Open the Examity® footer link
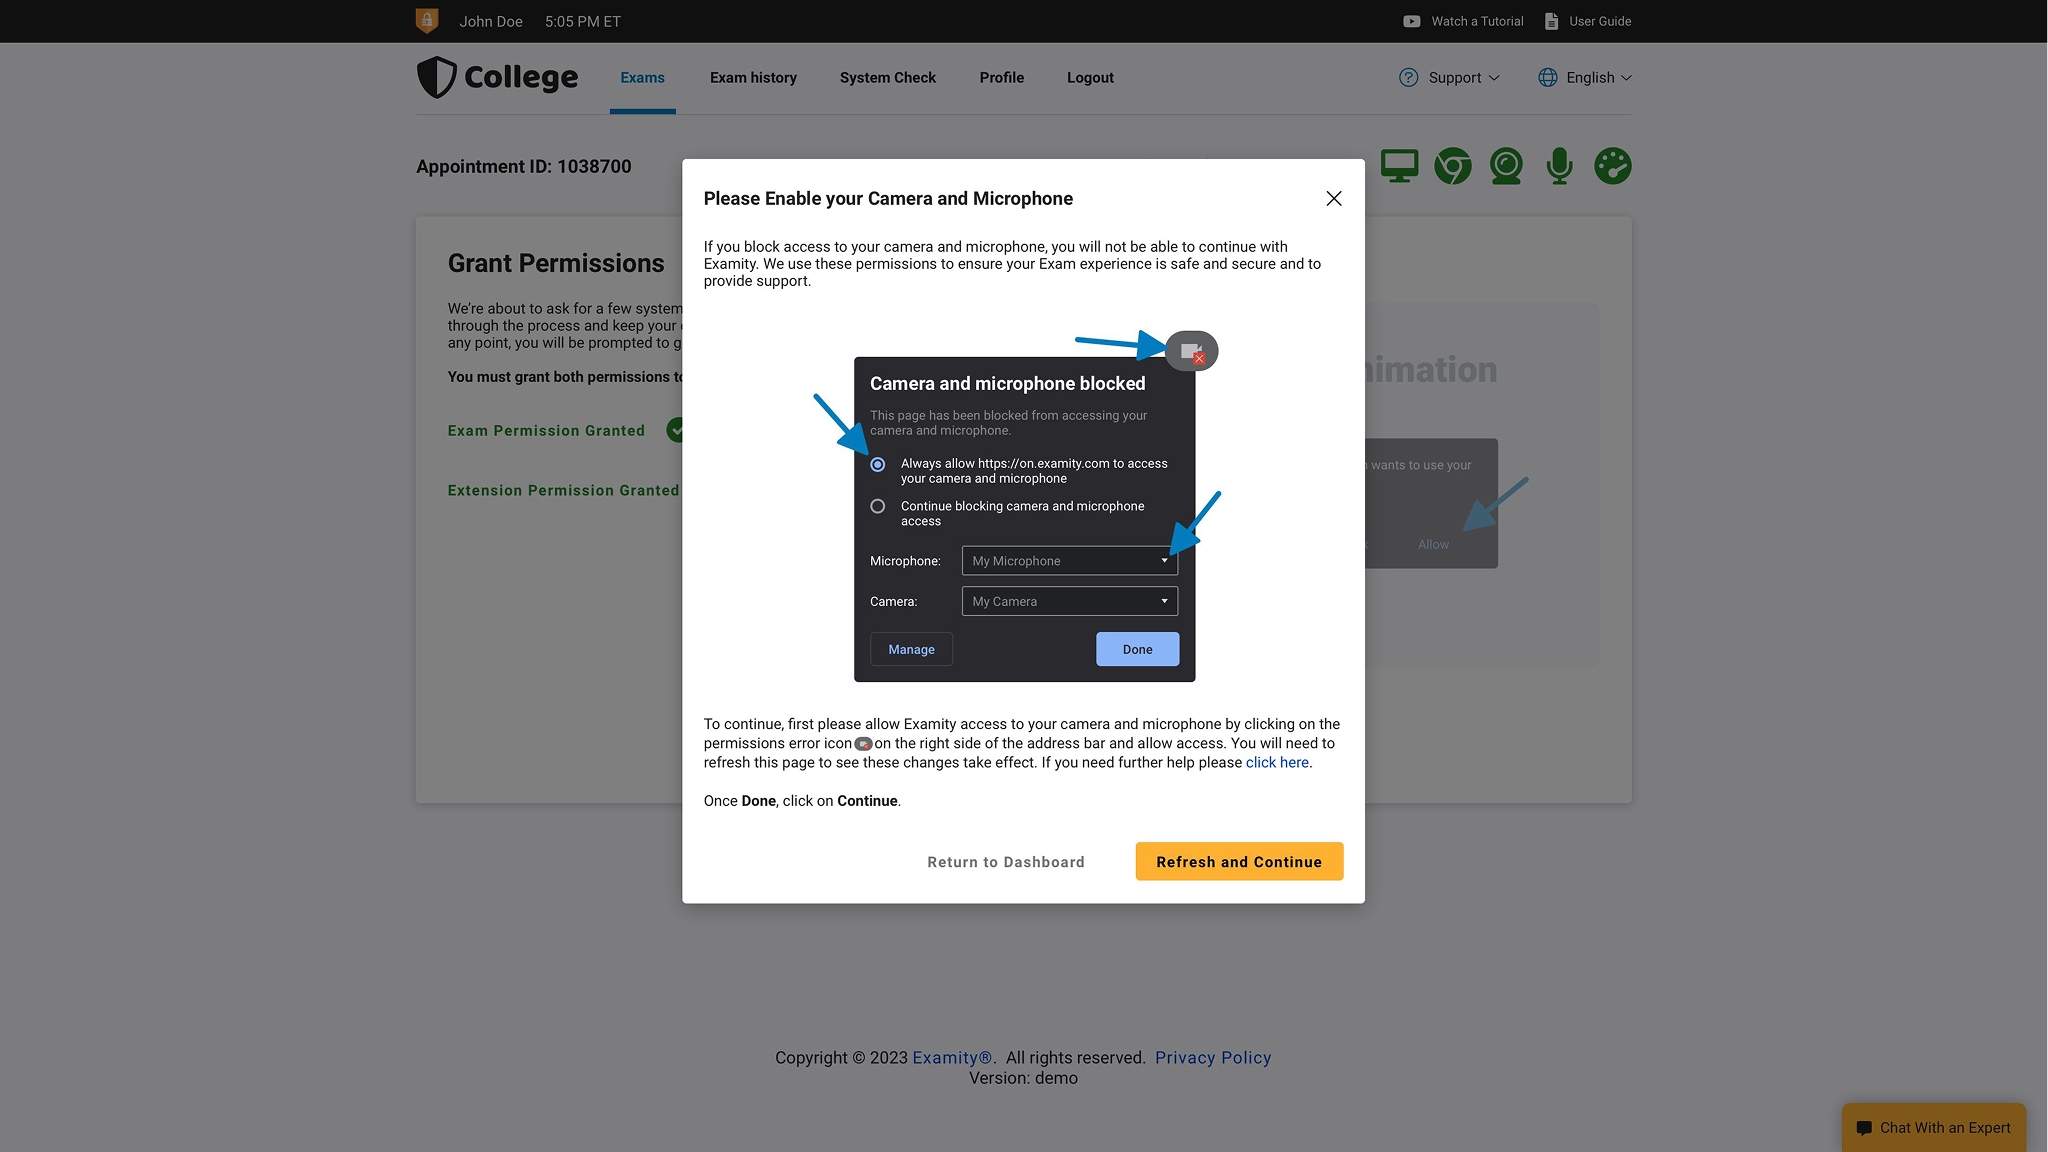The image size is (2048, 1152). click(x=951, y=1058)
